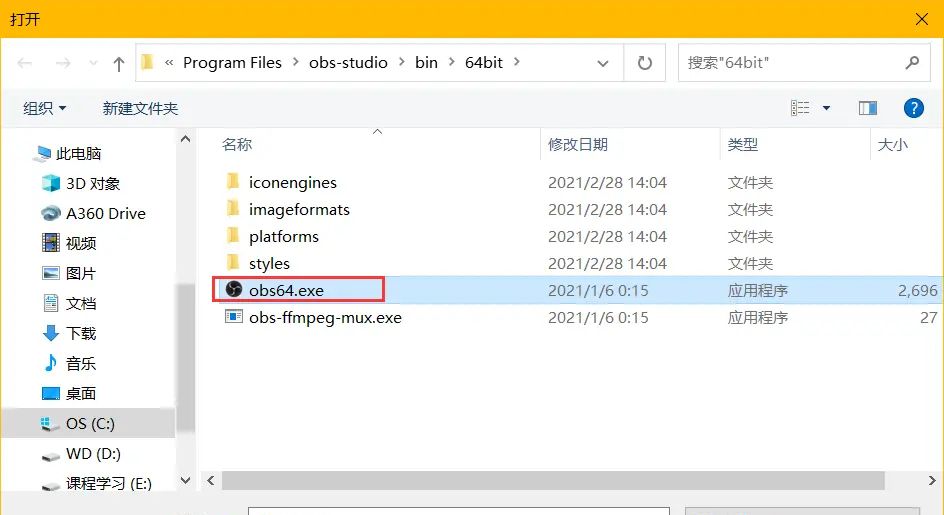This screenshot has width=944, height=515.
Task: Click the search magnifier icon
Action: pos(913,63)
